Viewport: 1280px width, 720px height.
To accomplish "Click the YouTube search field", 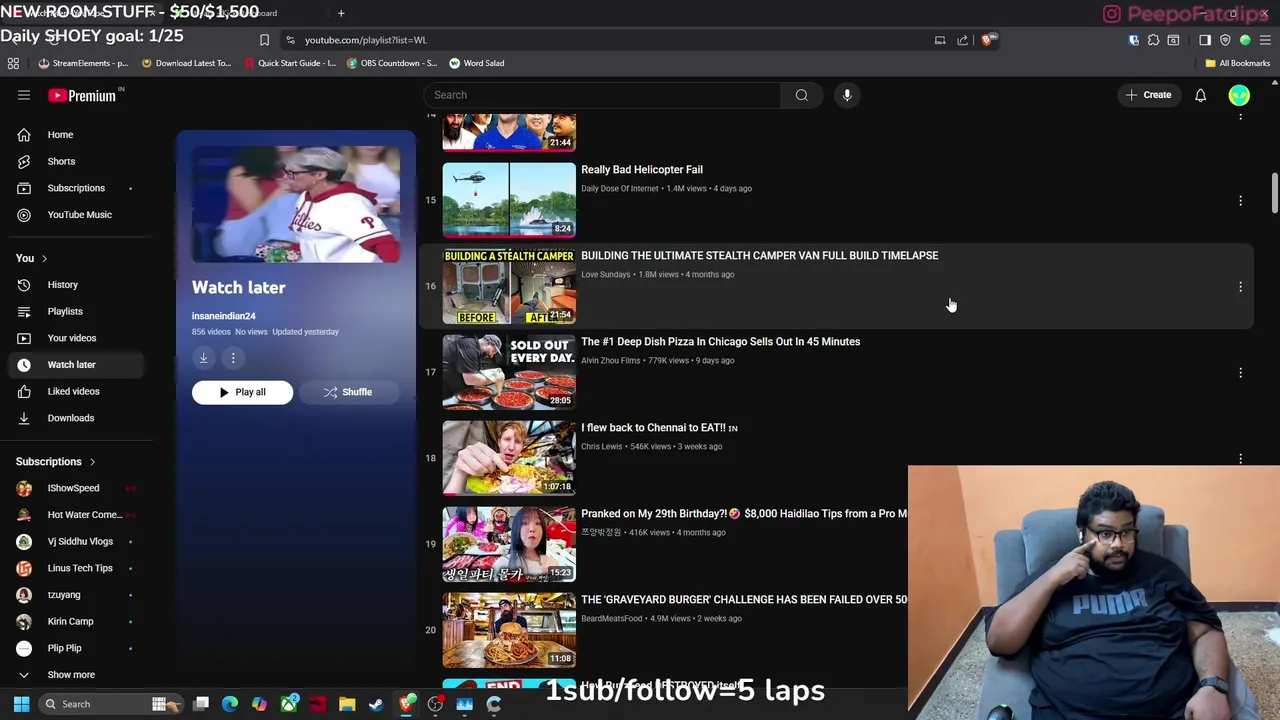I will click(x=602, y=95).
